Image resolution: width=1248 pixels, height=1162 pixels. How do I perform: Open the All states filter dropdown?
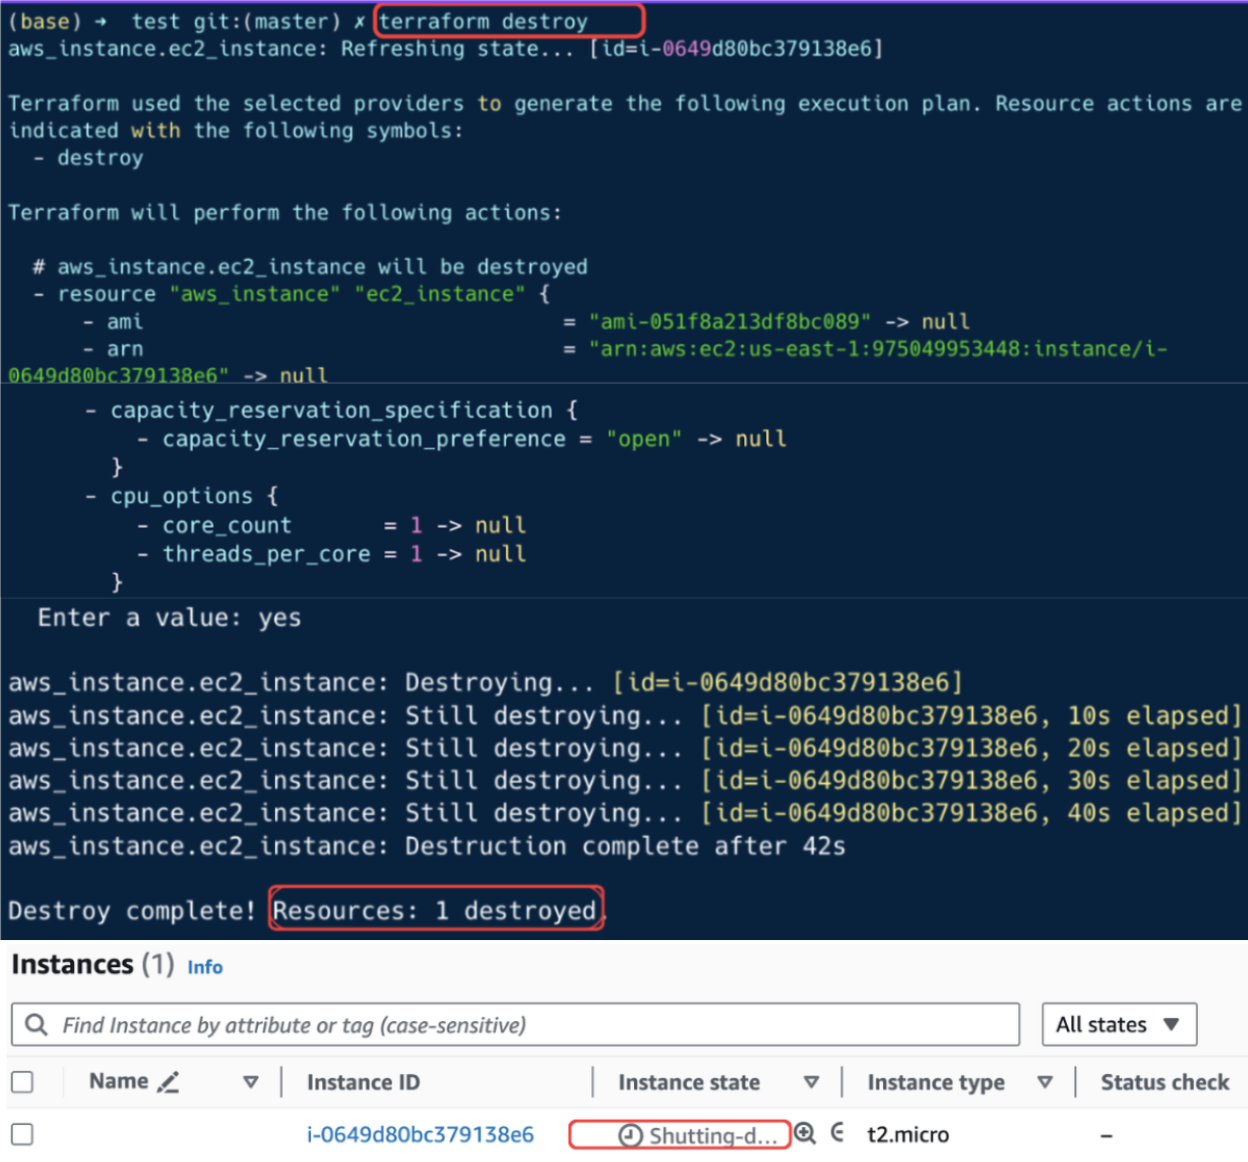coord(1119,1024)
